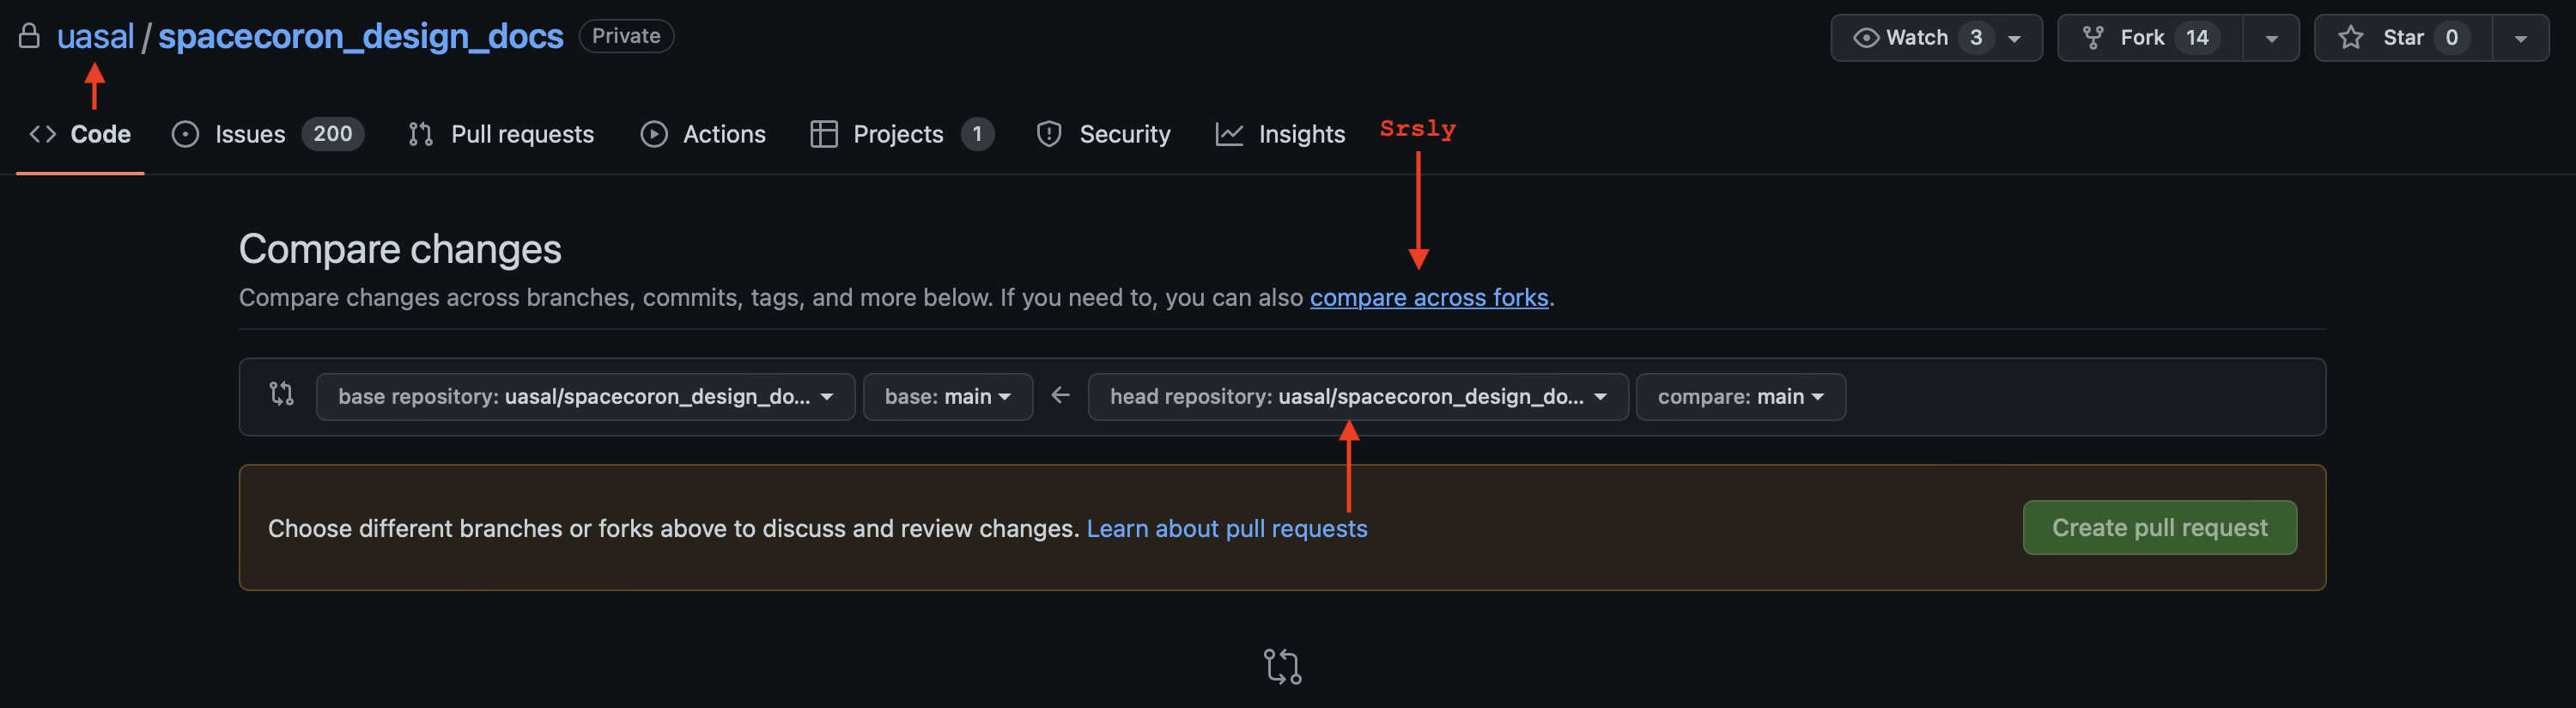Viewport: 2576px width, 708px height.
Task: Click the Projects table icon
Action: [824, 134]
